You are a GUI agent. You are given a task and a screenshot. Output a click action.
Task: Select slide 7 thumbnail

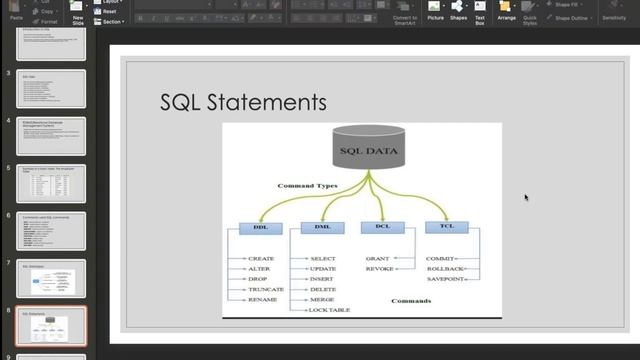click(x=51, y=278)
